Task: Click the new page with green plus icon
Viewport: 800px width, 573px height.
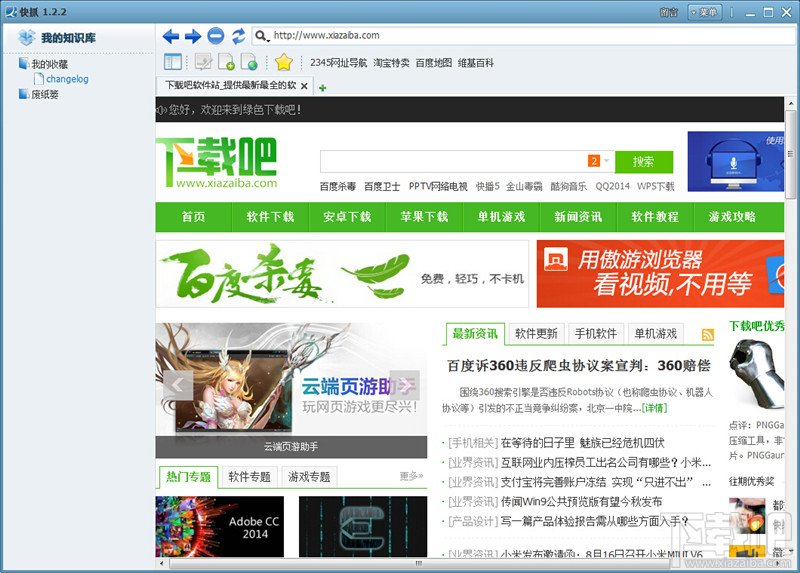Action: click(226, 62)
